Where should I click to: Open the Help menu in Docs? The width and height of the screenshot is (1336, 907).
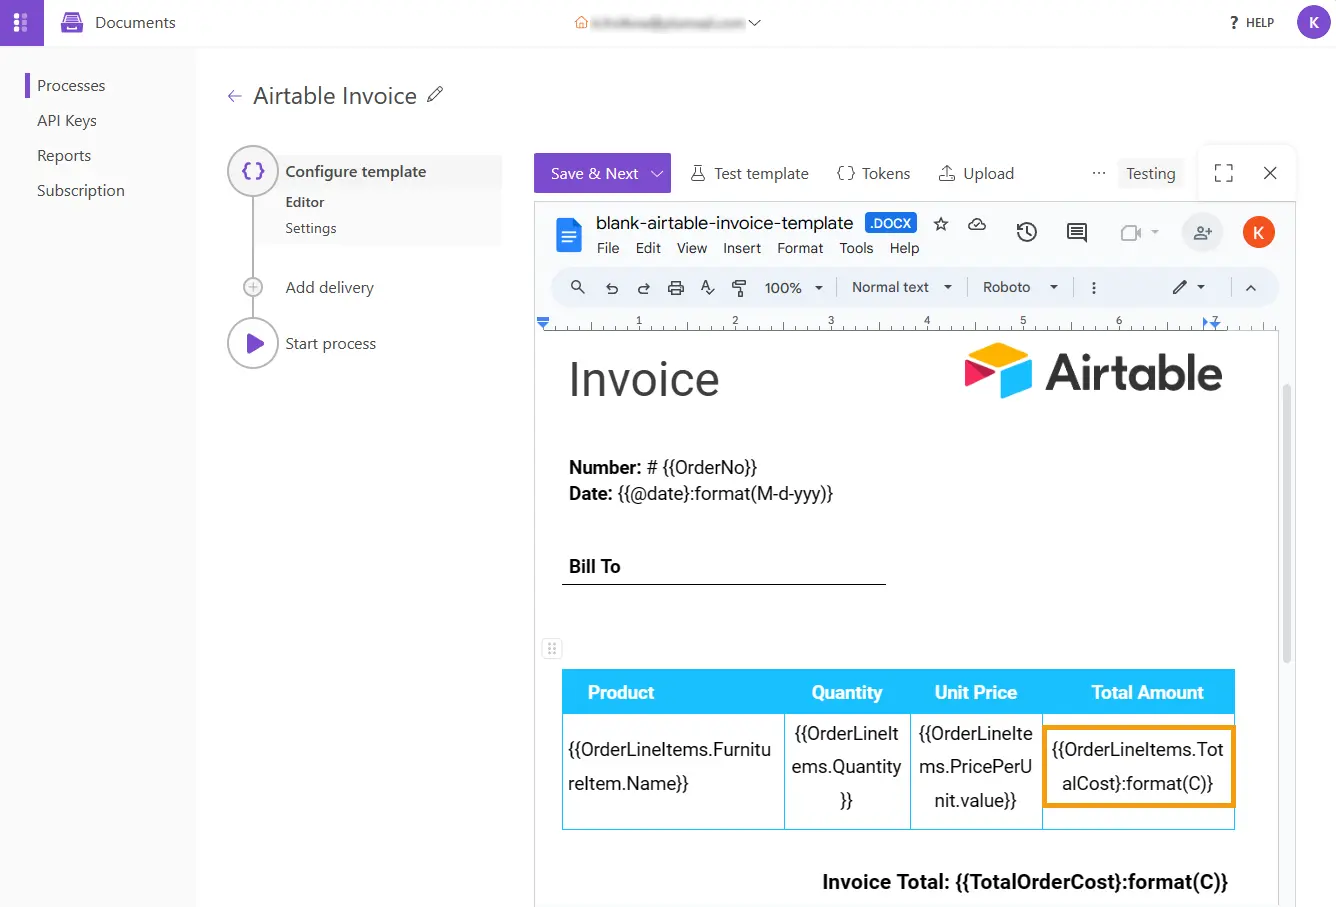point(904,248)
